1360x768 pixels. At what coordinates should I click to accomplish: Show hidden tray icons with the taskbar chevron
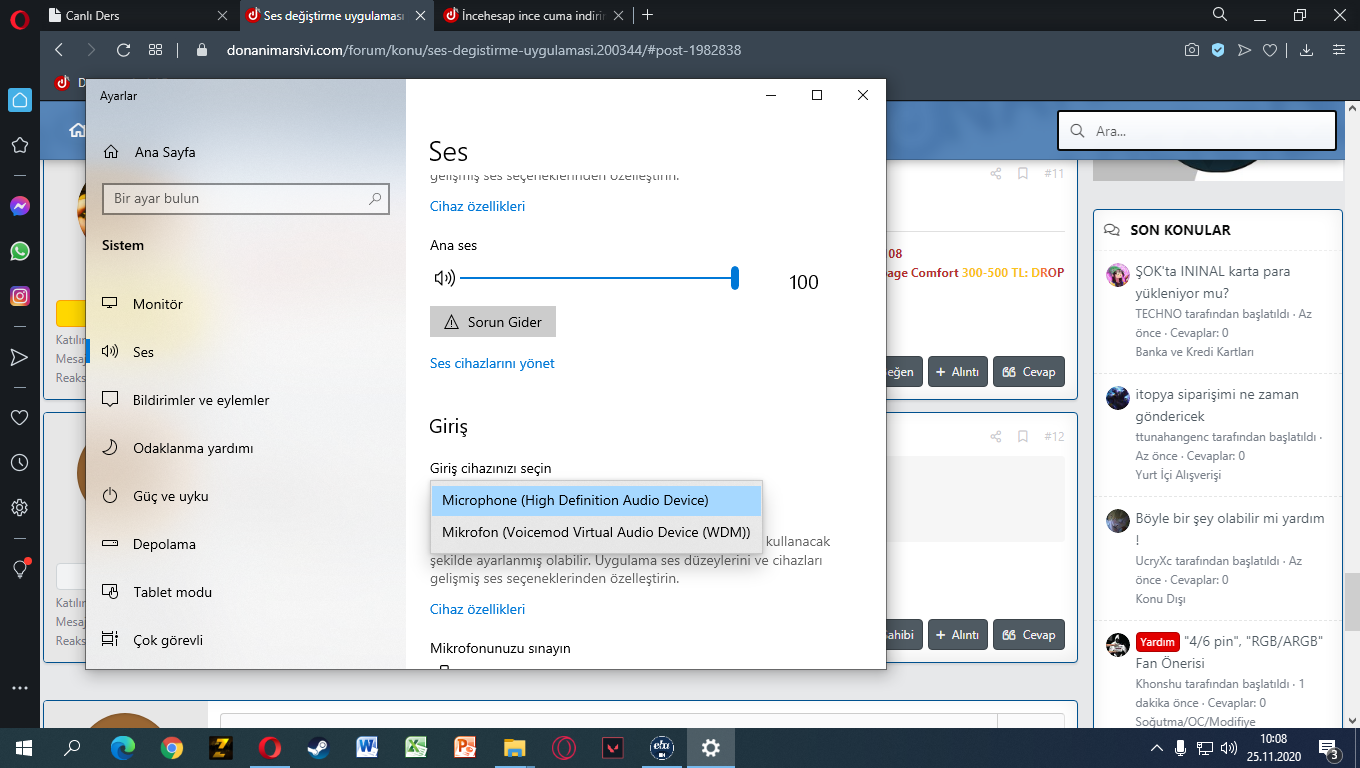[x=1156, y=748]
